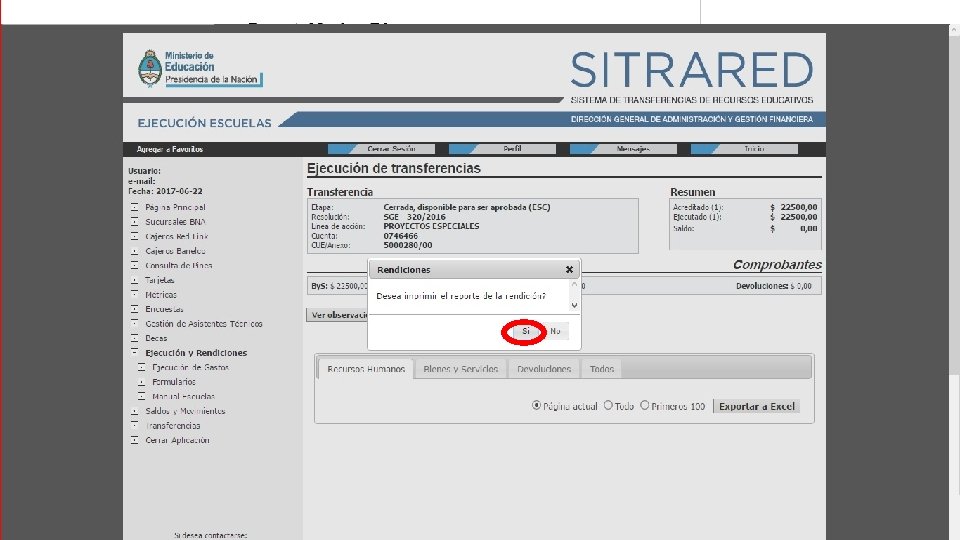Switch to Devoluciones tab
The width and height of the screenshot is (960, 540).
click(544, 369)
